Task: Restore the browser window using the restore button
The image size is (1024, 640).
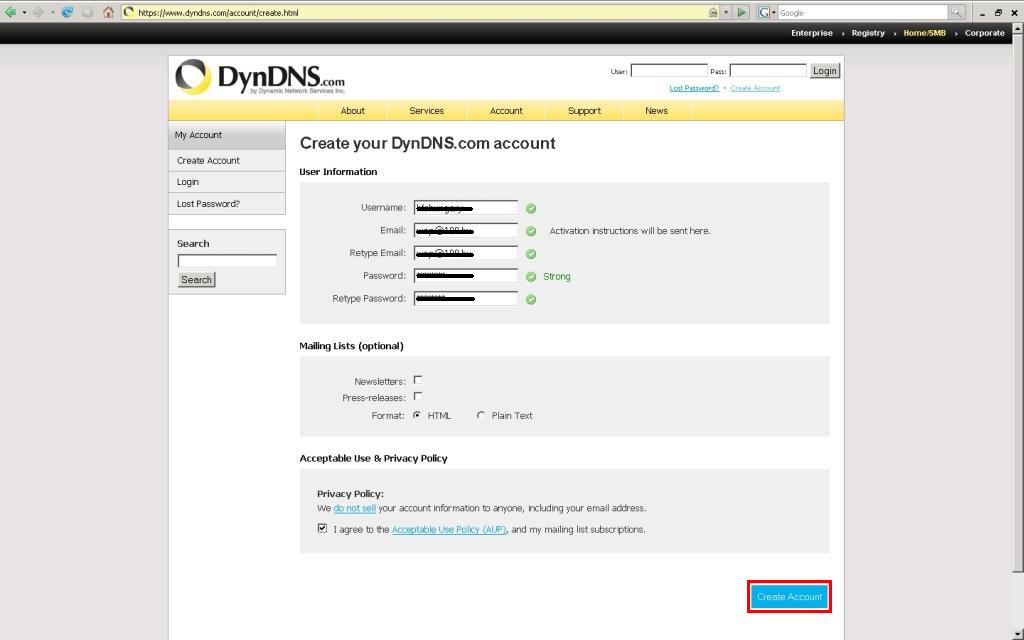Action: (998, 12)
